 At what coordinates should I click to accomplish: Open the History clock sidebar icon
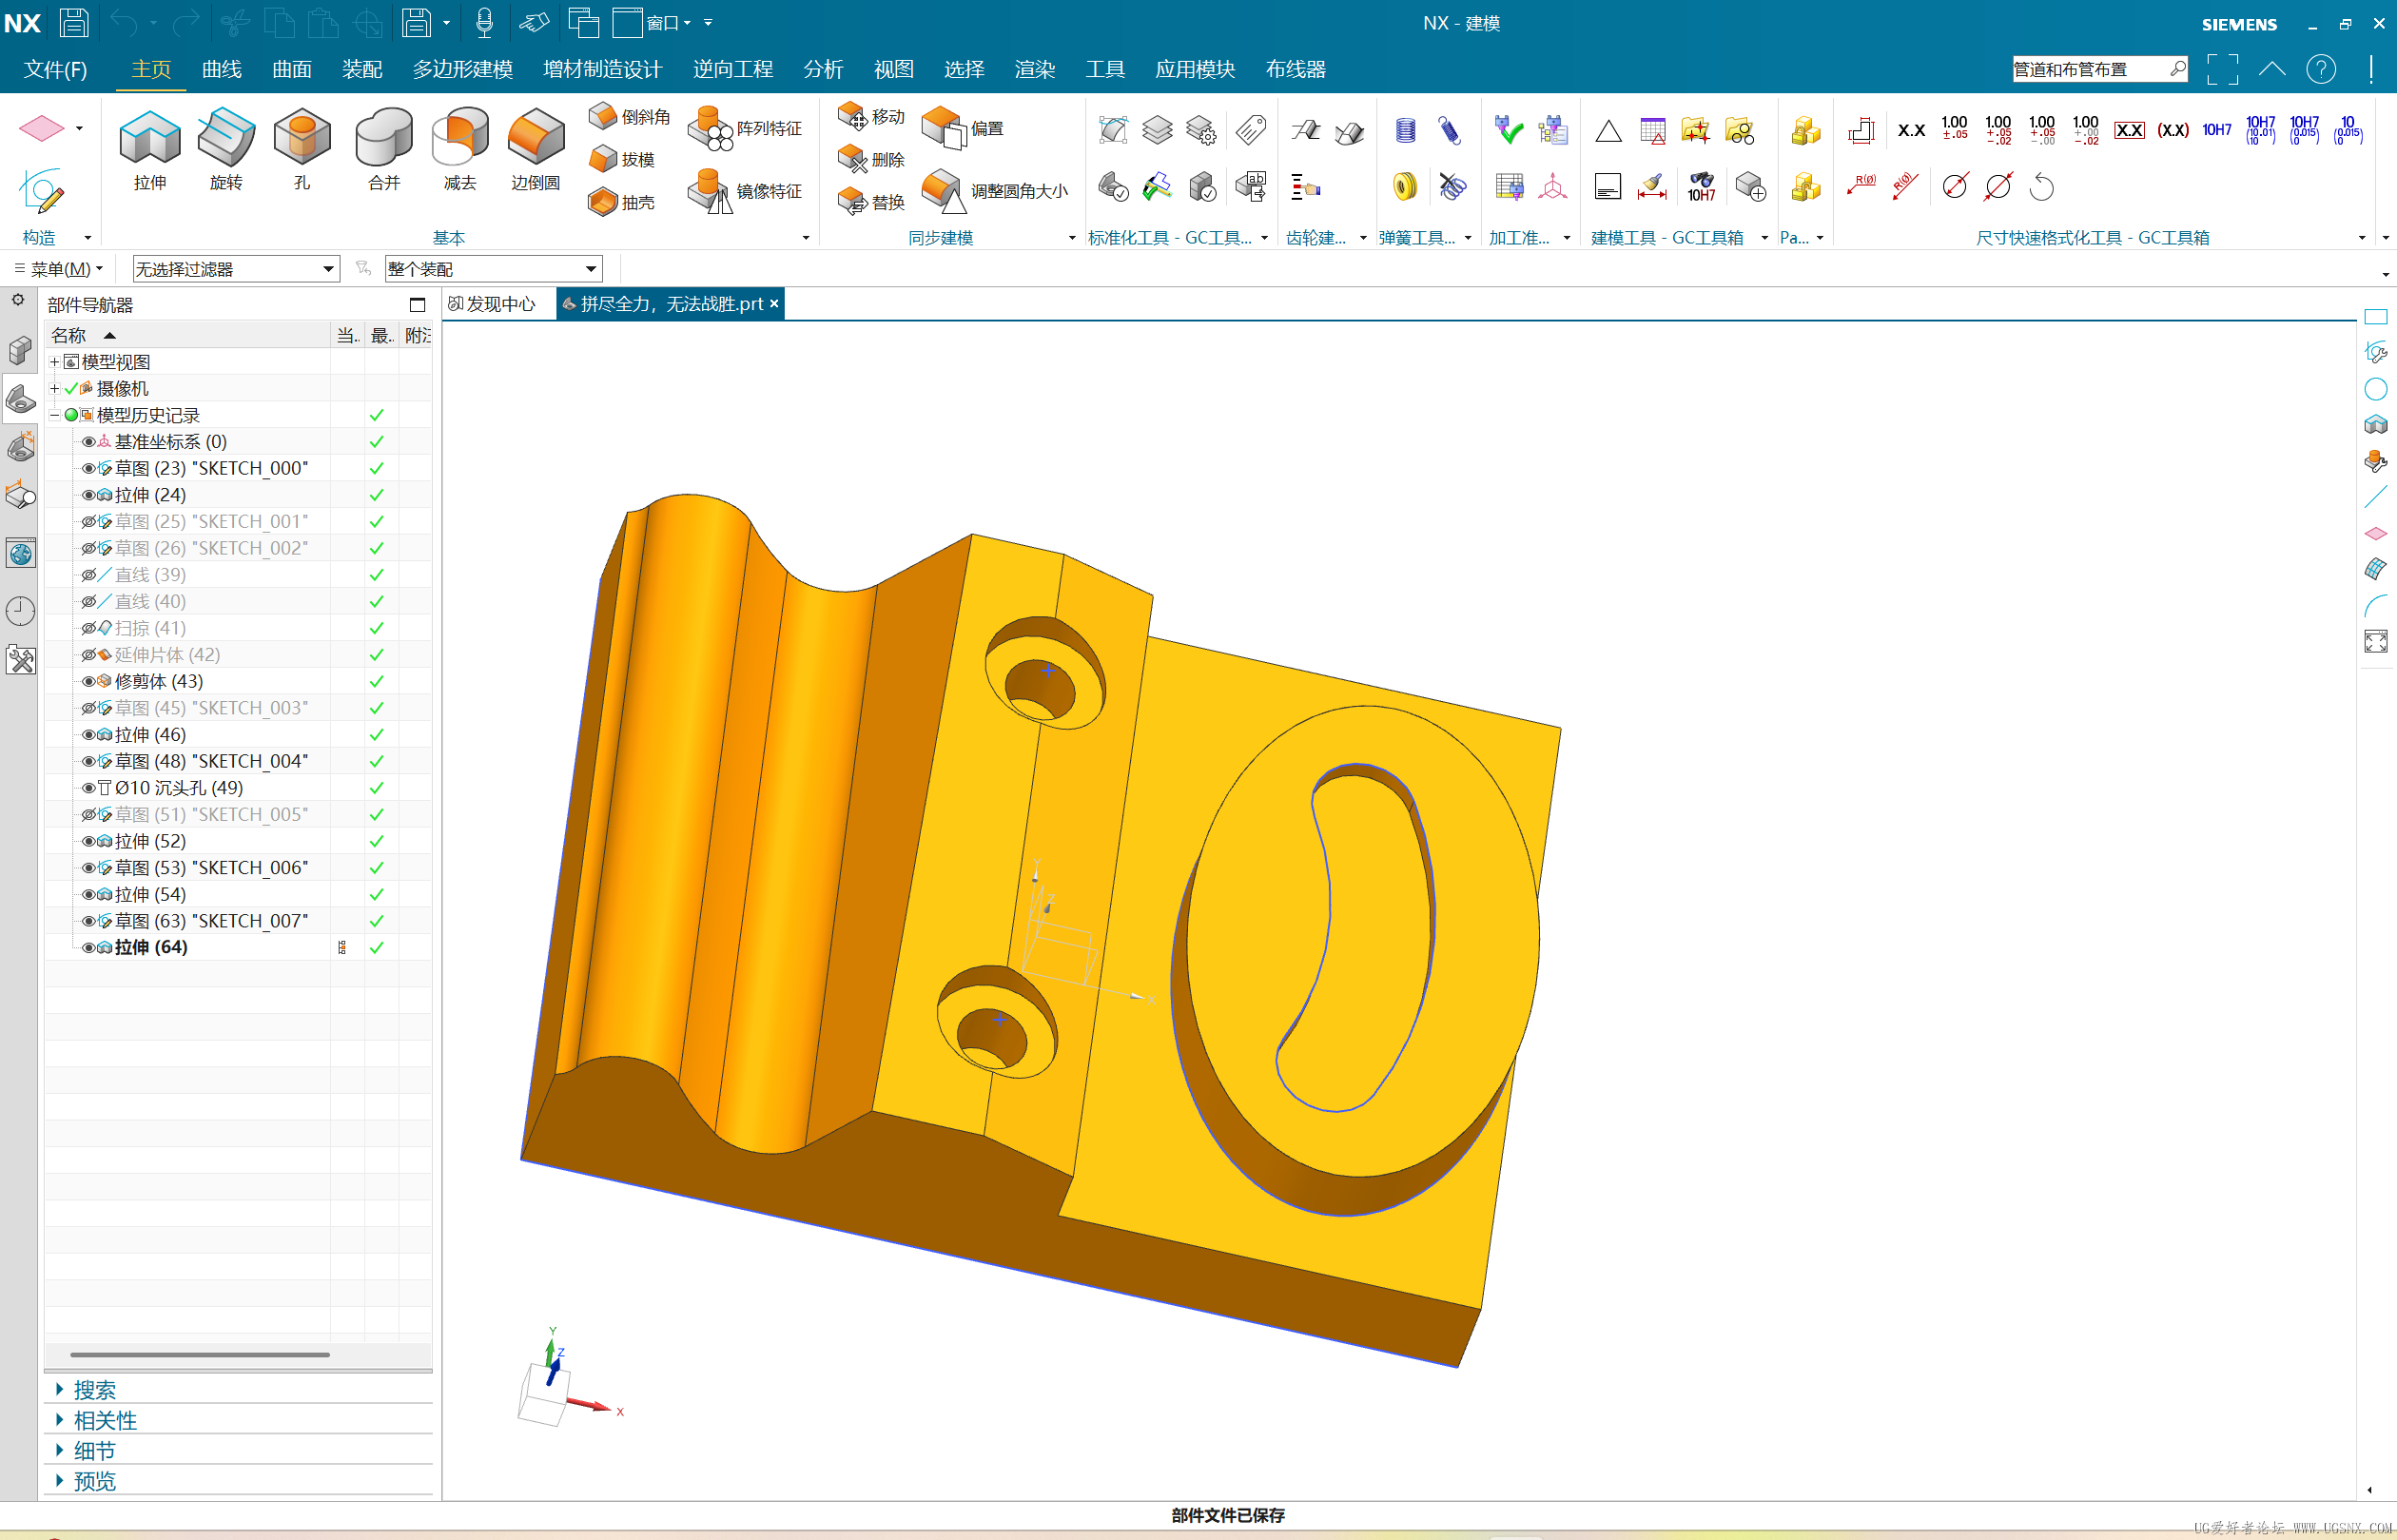pyautogui.click(x=21, y=610)
